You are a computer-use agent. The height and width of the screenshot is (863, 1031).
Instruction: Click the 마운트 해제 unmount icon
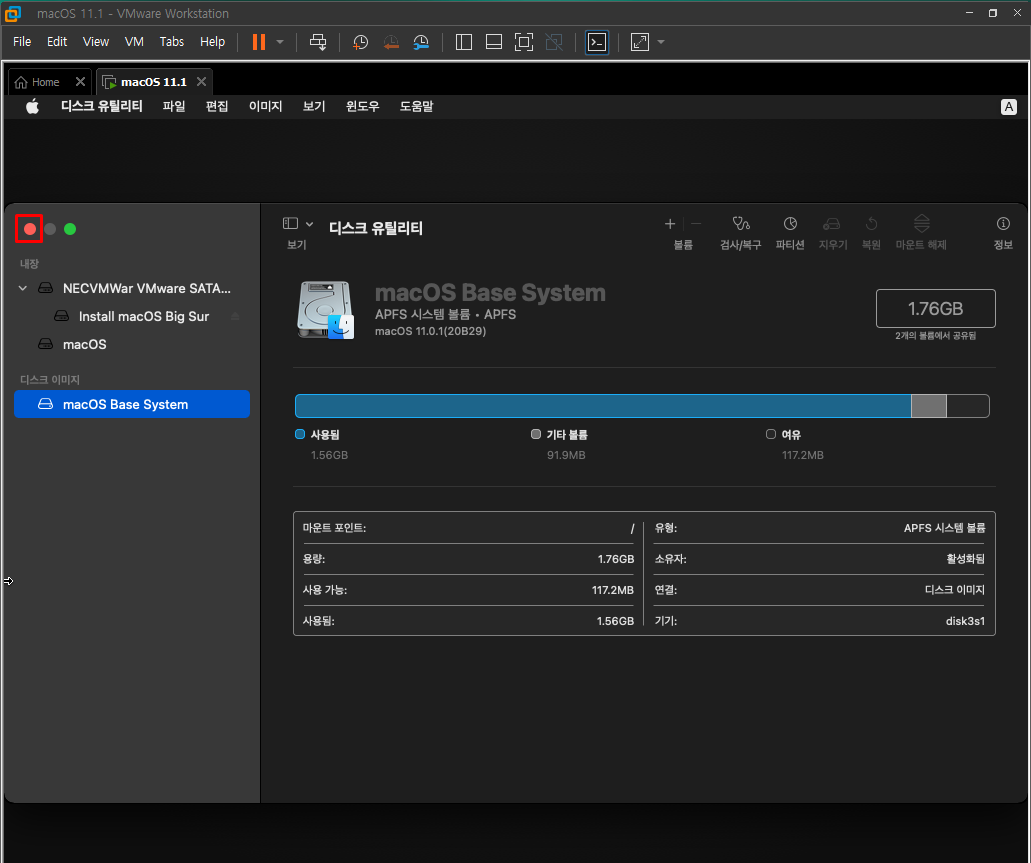click(922, 223)
